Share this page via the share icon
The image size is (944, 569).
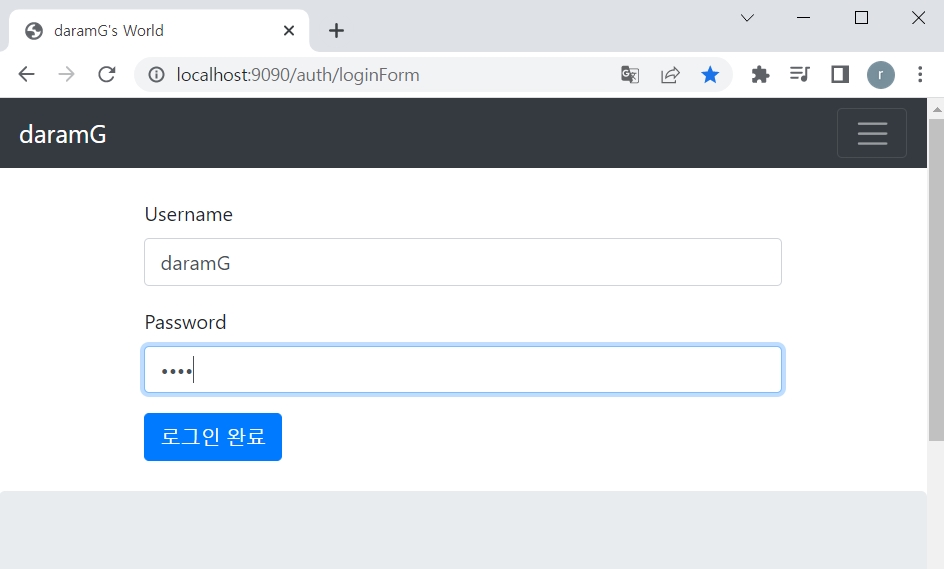click(x=670, y=75)
